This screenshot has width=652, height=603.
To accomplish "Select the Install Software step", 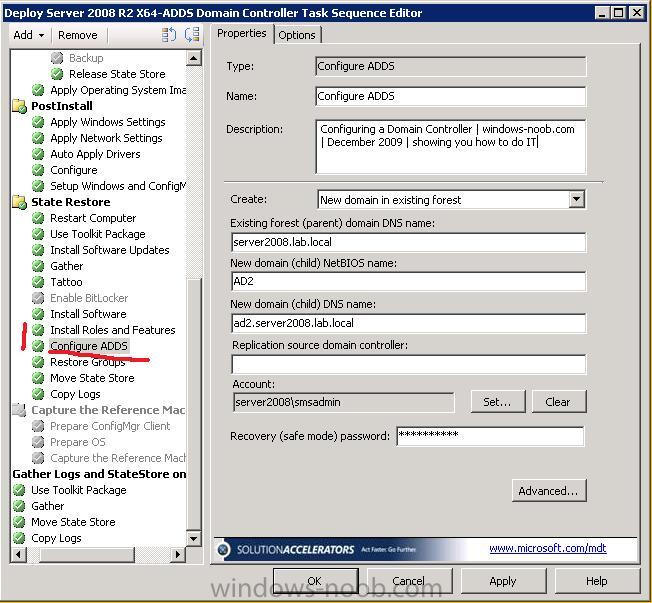I will [88, 314].
